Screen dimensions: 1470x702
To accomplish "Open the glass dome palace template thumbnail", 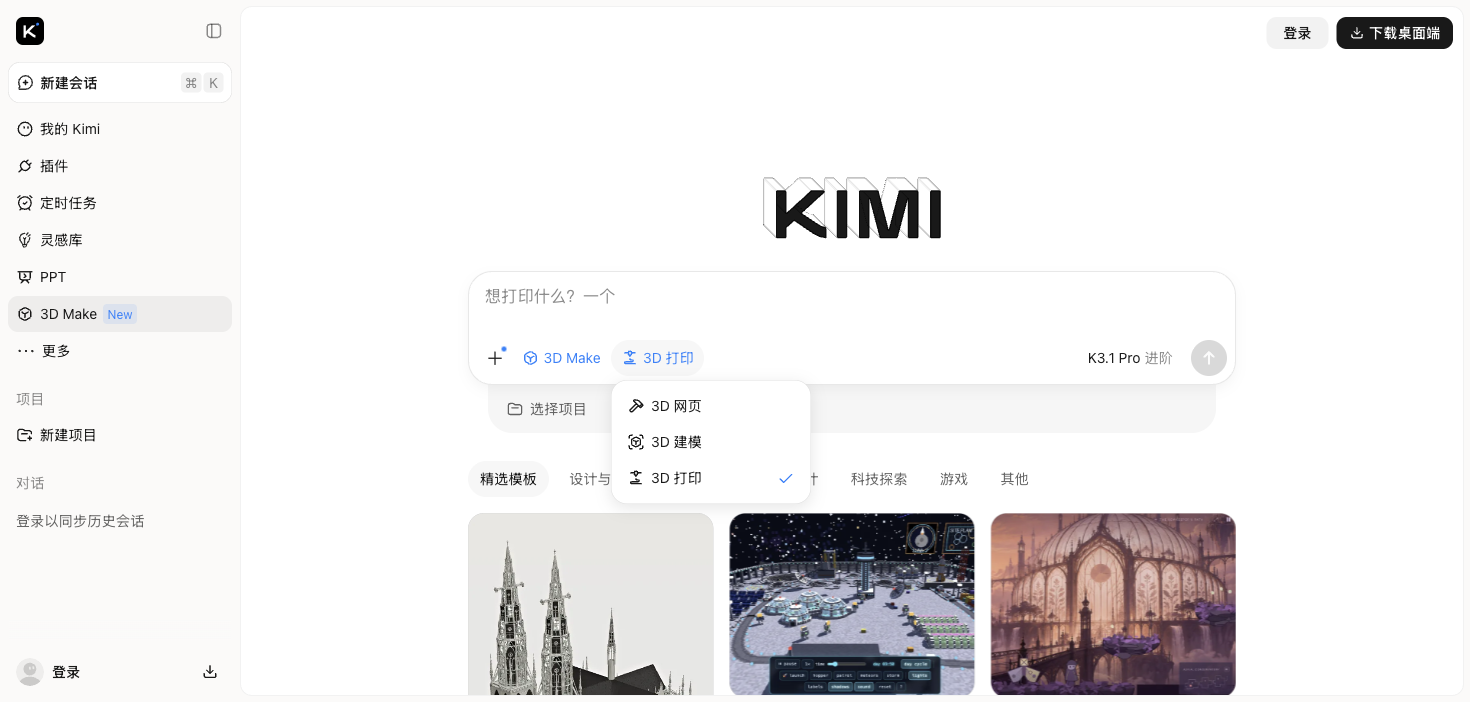I will (x=1113, y=605).
